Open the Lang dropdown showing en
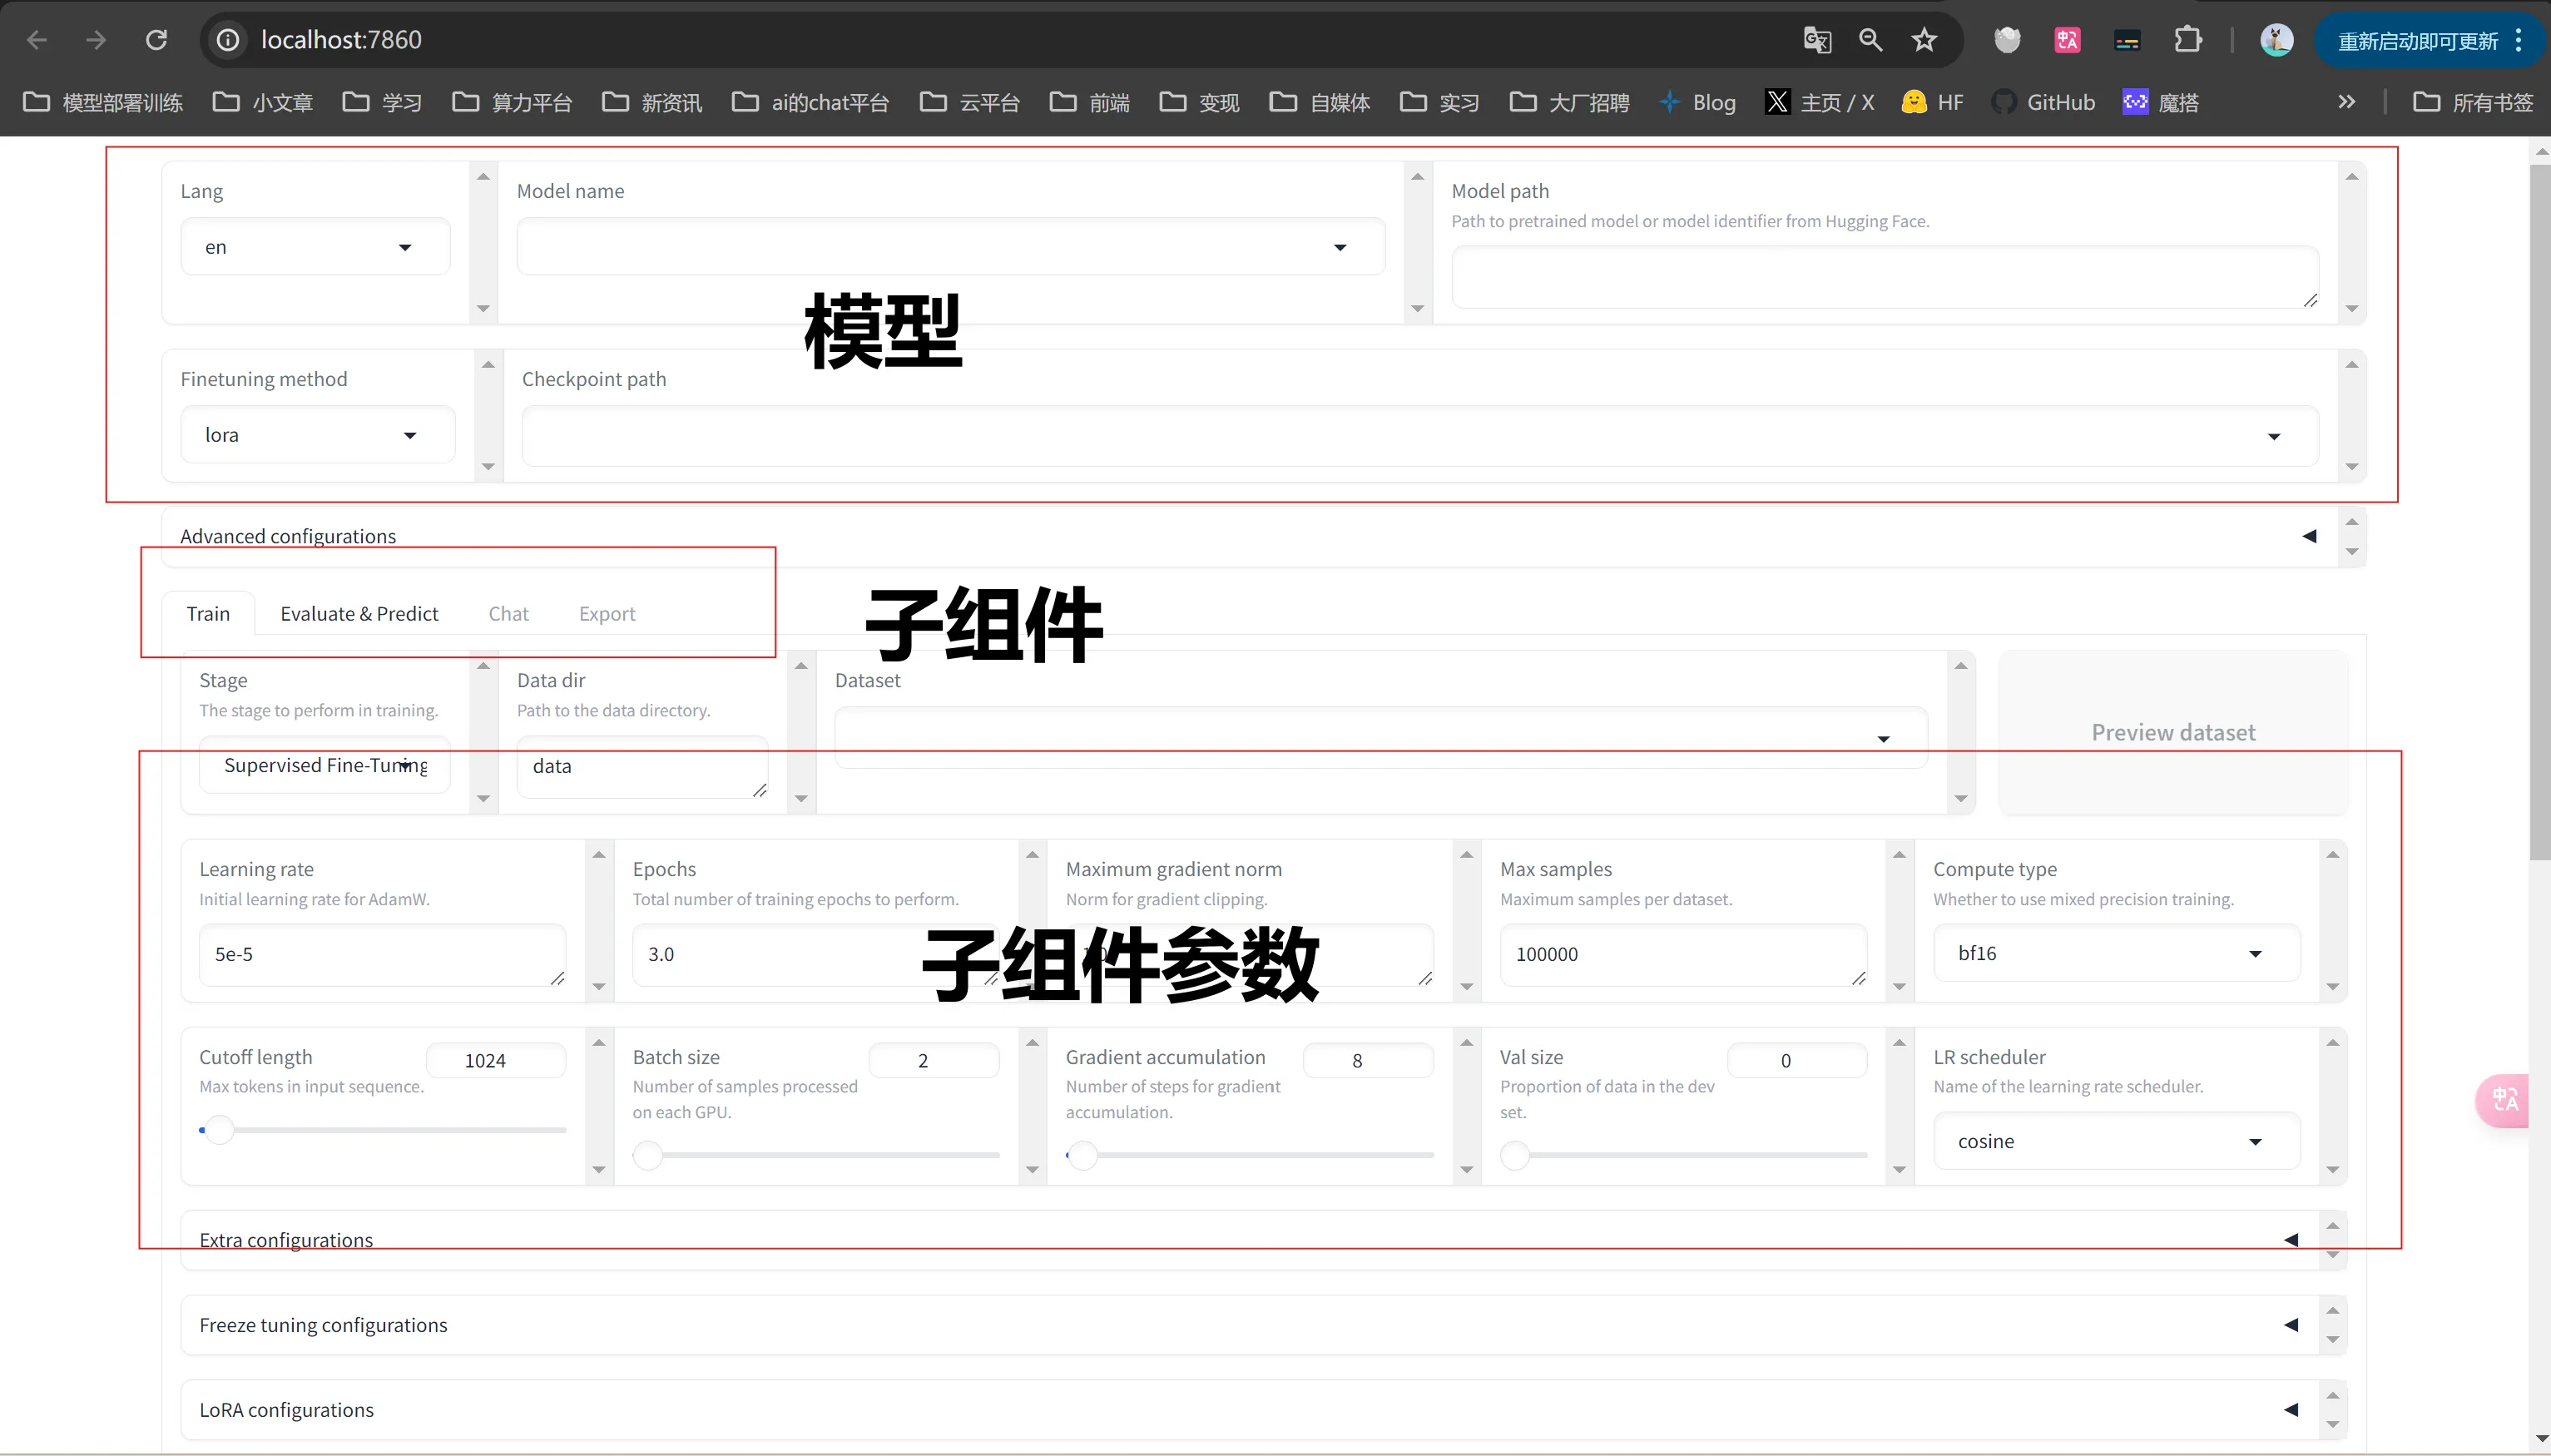Screen dimensions: 2551x1456 315,247
